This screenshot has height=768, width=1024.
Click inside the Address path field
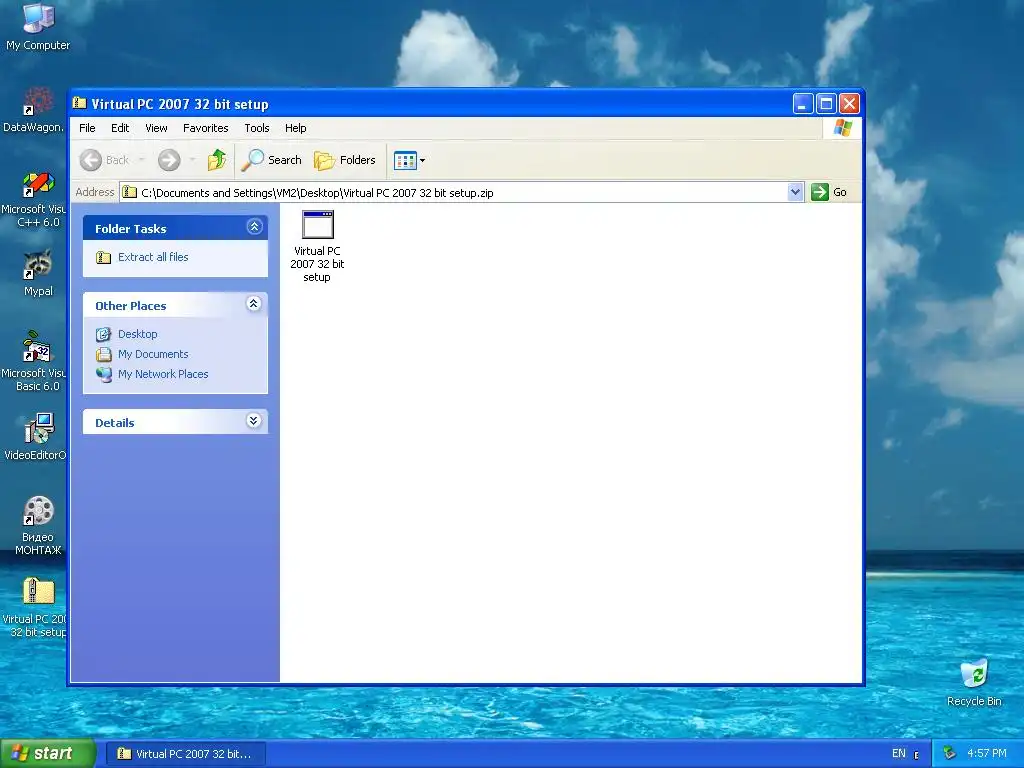(454, 193)
